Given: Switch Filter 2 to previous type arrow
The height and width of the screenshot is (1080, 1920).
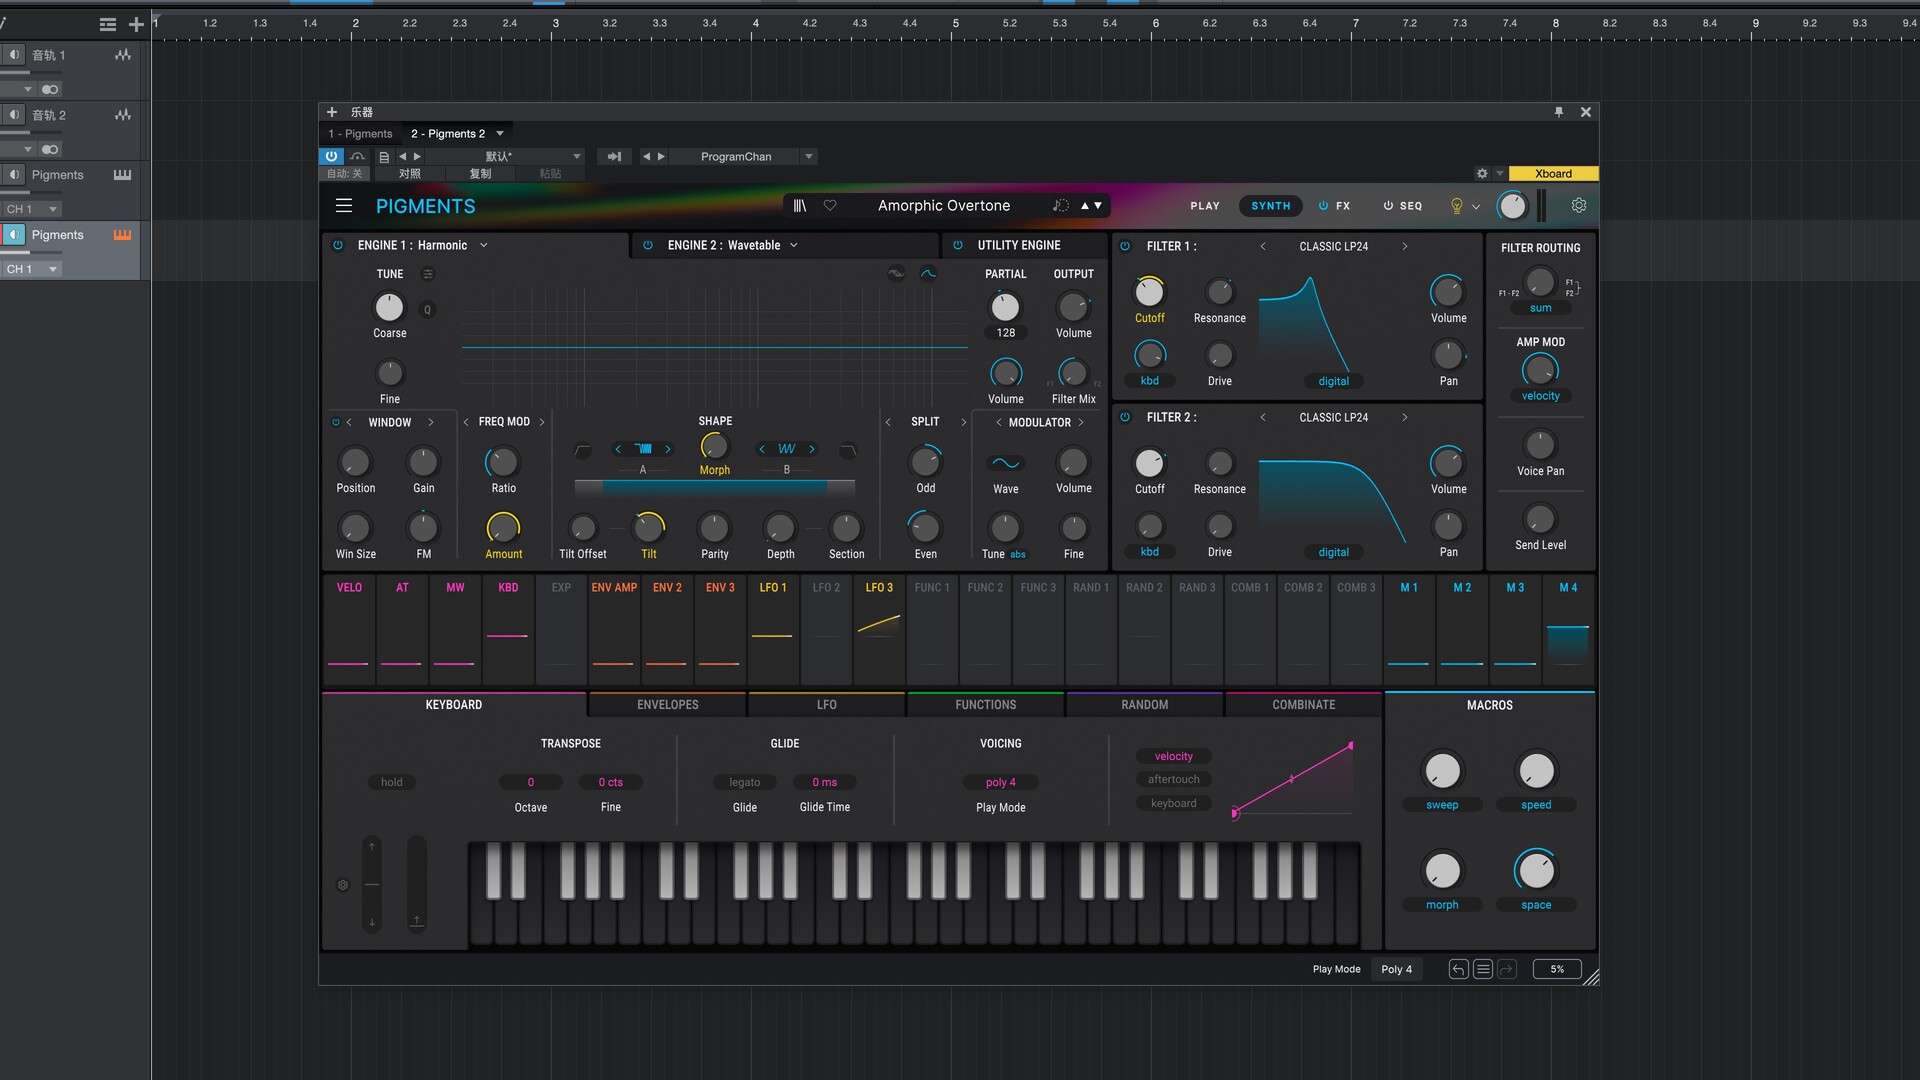Looking at the screenshot, I should pyautogui.click(x=1263, y=417).
